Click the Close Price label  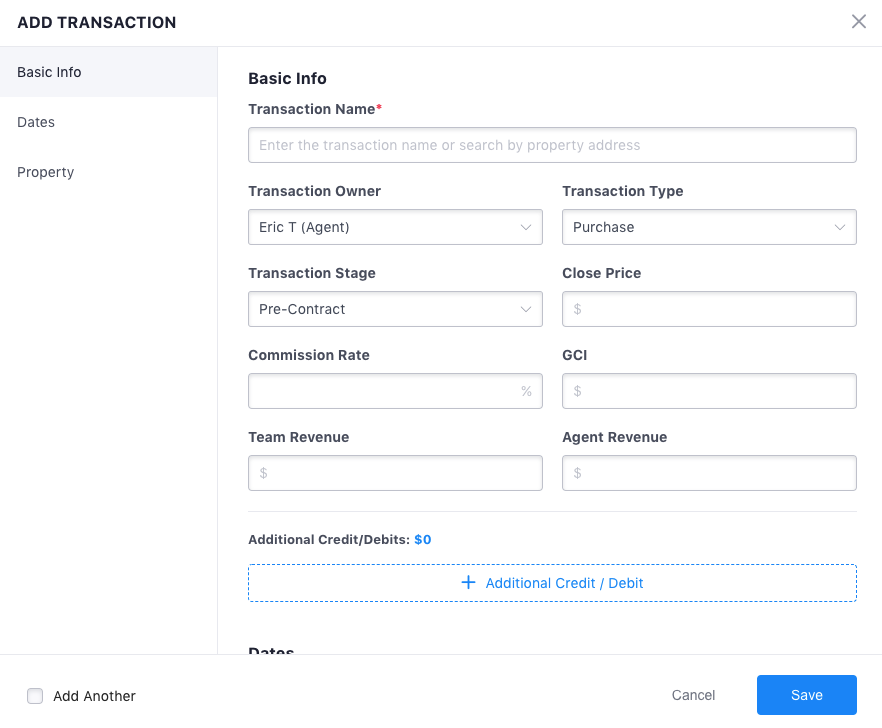[601, 273]
